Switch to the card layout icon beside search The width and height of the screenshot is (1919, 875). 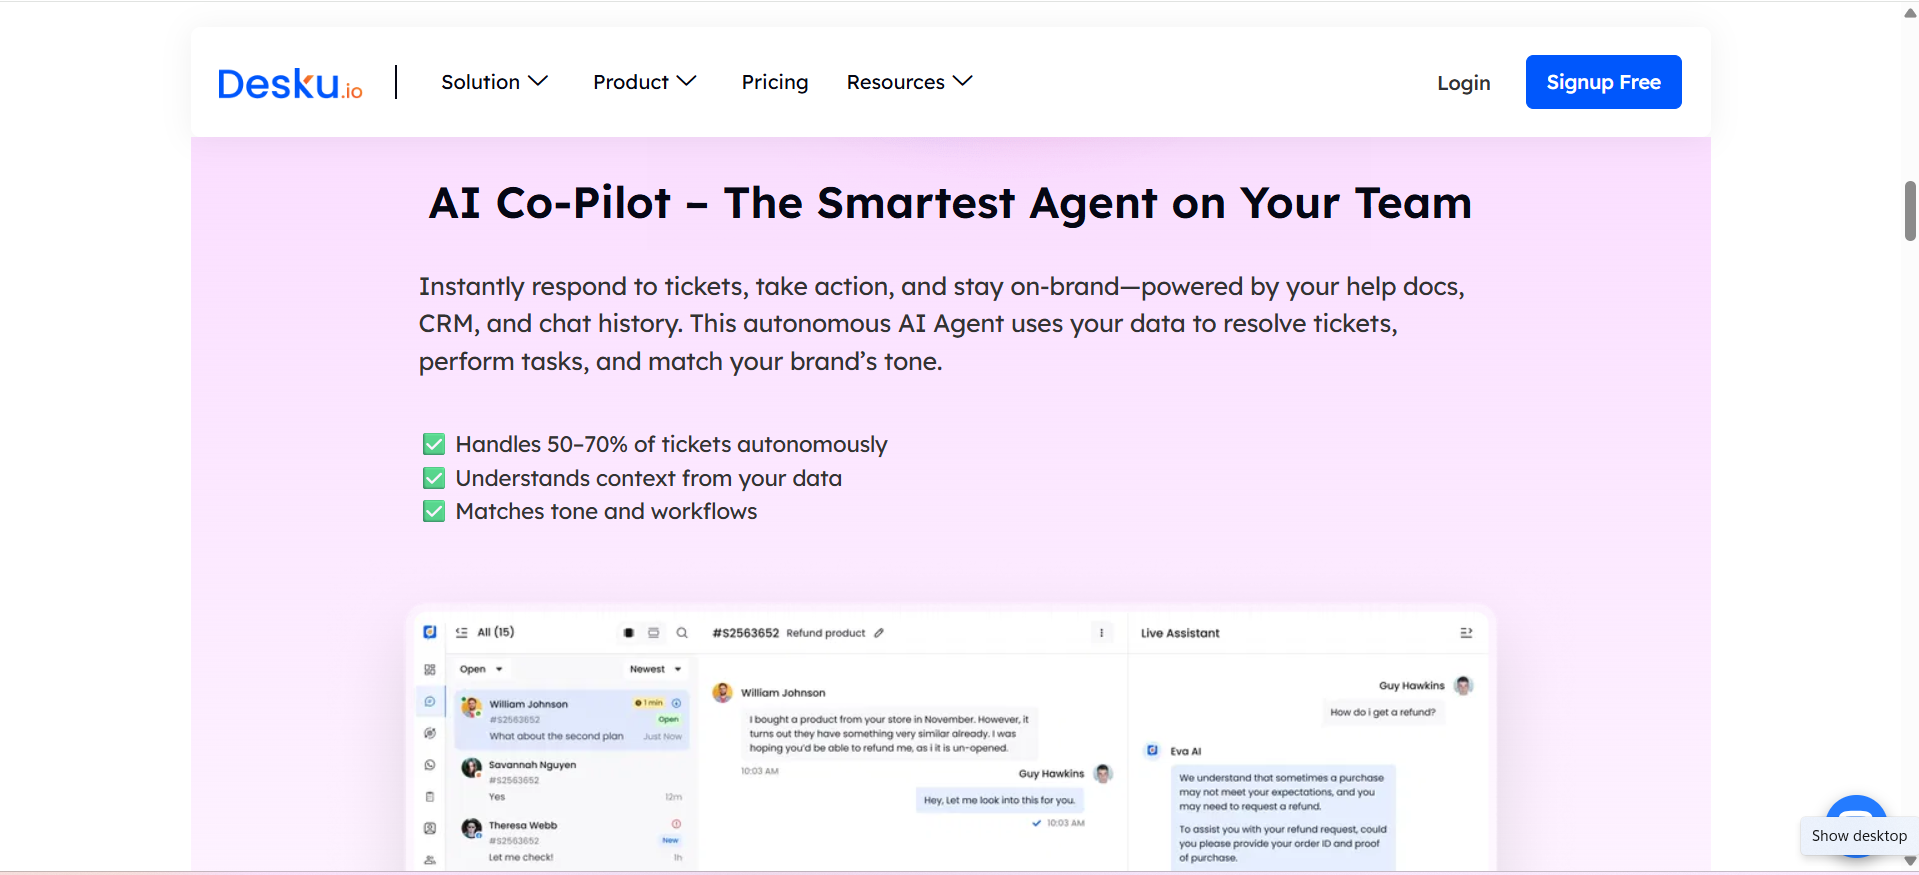click(654, 633)
